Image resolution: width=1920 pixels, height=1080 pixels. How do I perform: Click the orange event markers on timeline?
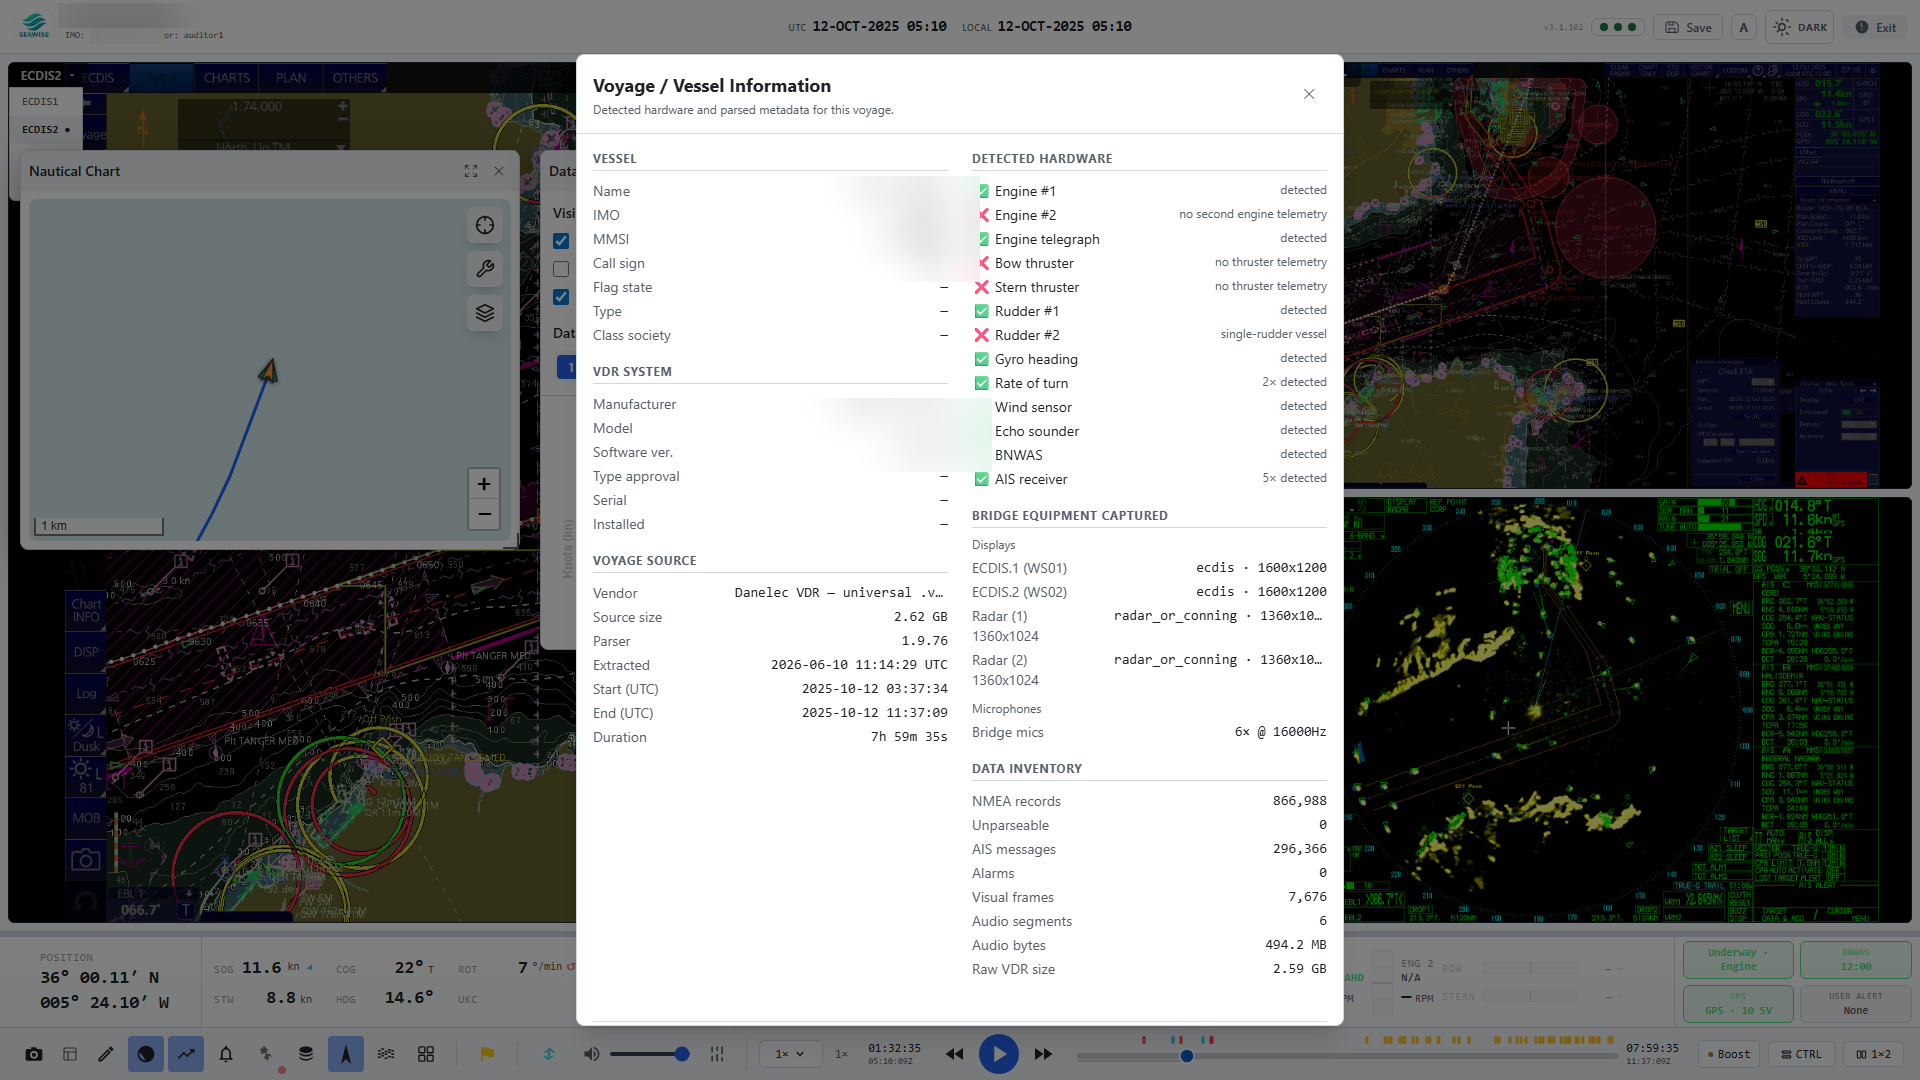click(x=1490, y=1040)
